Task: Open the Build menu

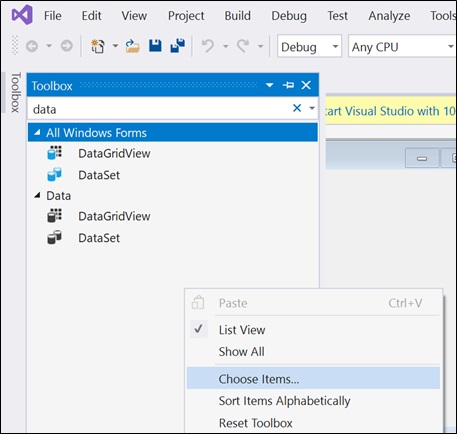Action: pyautogui.click(x=237, y=16)
